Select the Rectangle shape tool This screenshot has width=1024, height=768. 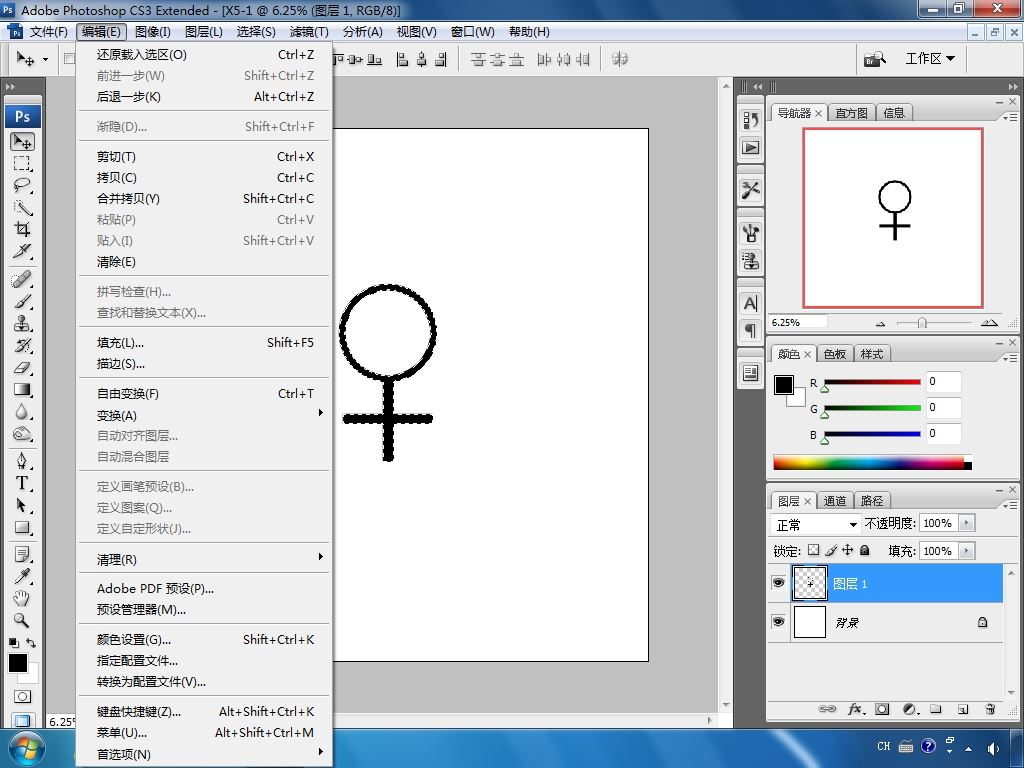pos(22,527)
